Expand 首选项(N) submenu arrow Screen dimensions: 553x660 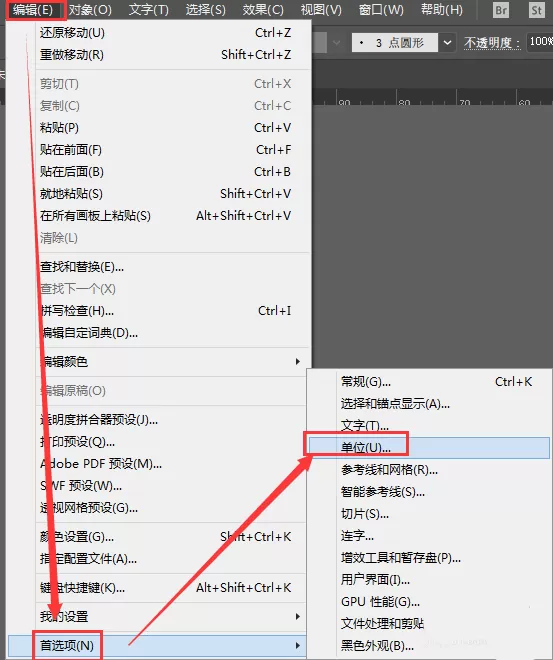298,645
